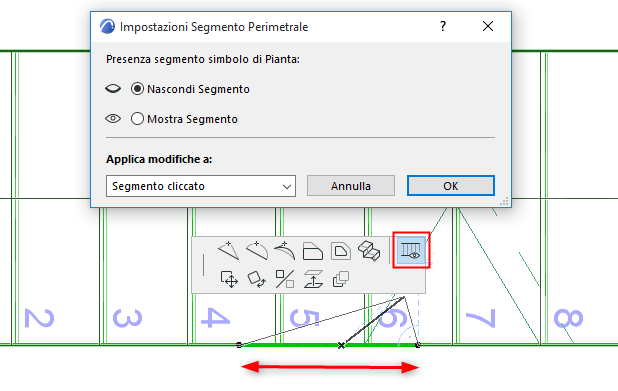This screenshot has width=618, height=391.
Task: Select the Offset Edge pet palette tool
Action: pyautogui.click(x=313, y=251)
